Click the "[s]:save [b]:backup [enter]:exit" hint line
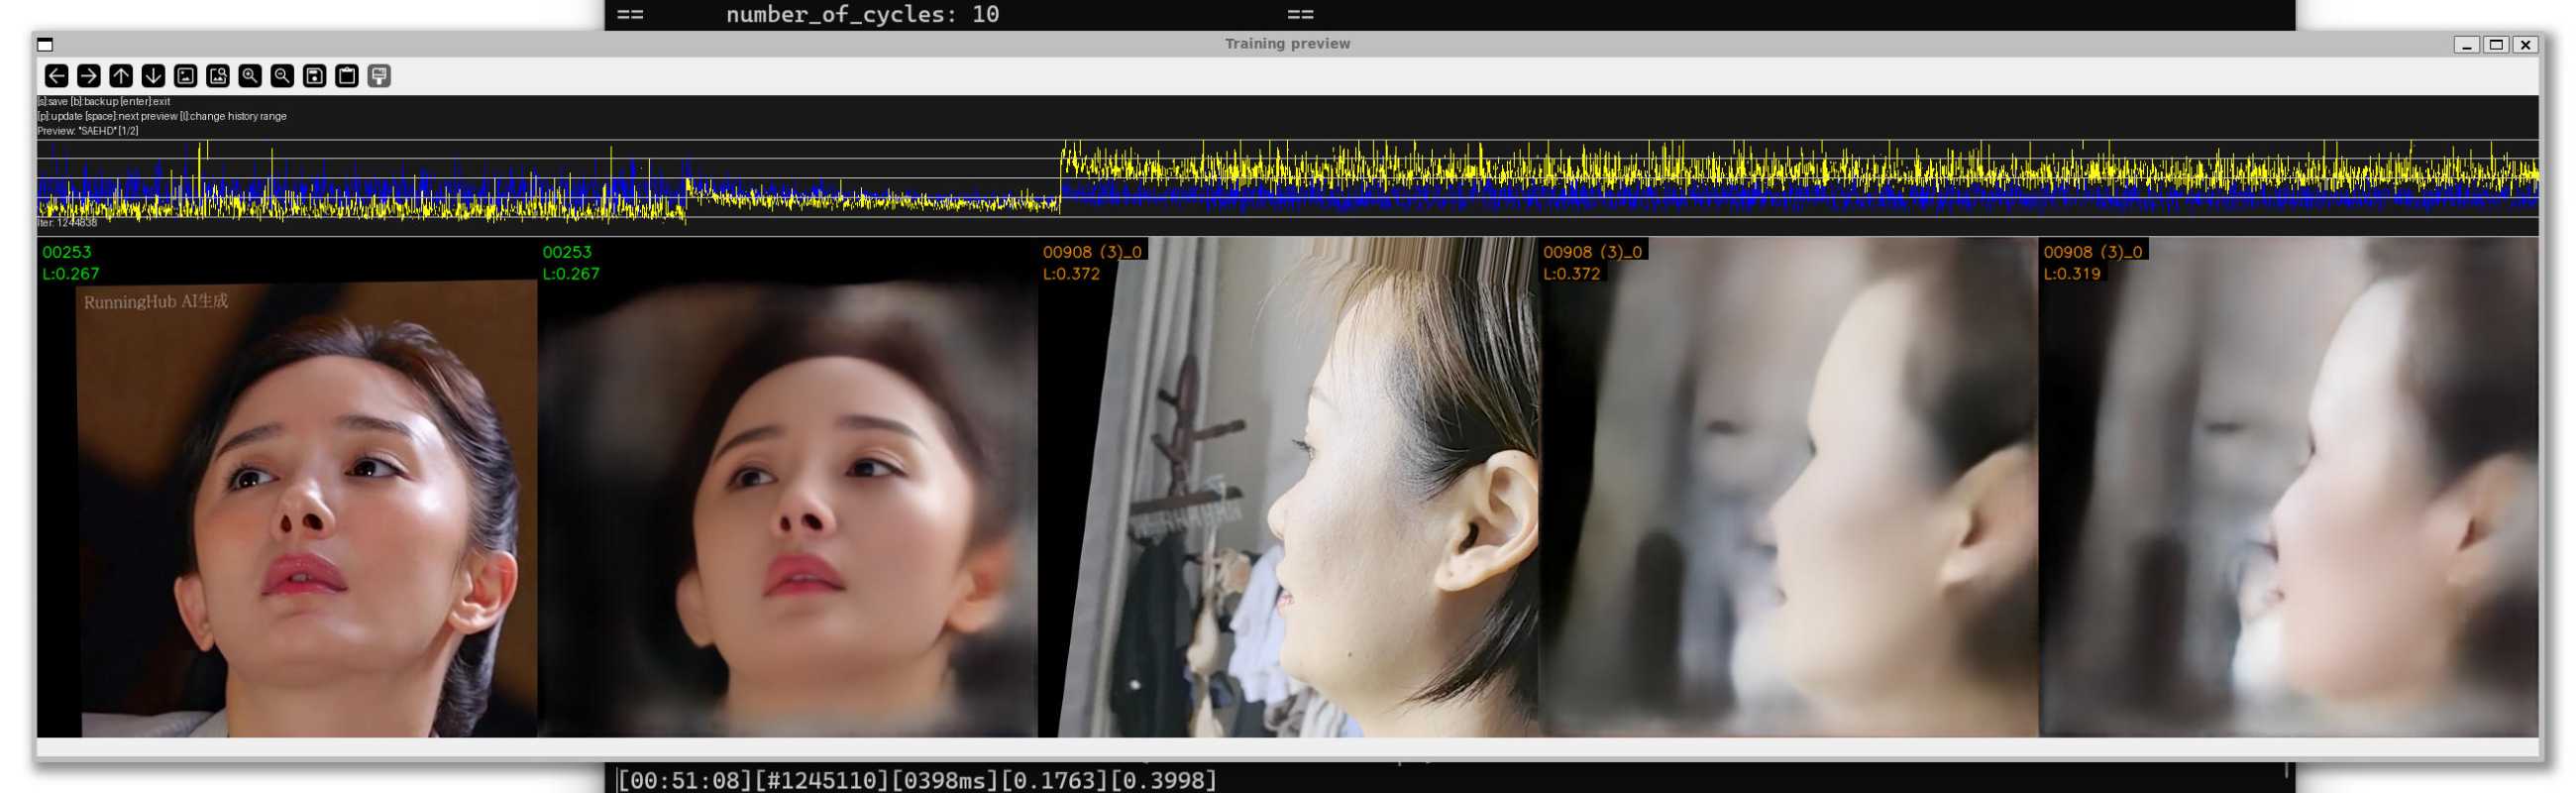Image resolution: width=2576 pixels, height=793 pixels. pyautogui.click(x=104, y=102)
